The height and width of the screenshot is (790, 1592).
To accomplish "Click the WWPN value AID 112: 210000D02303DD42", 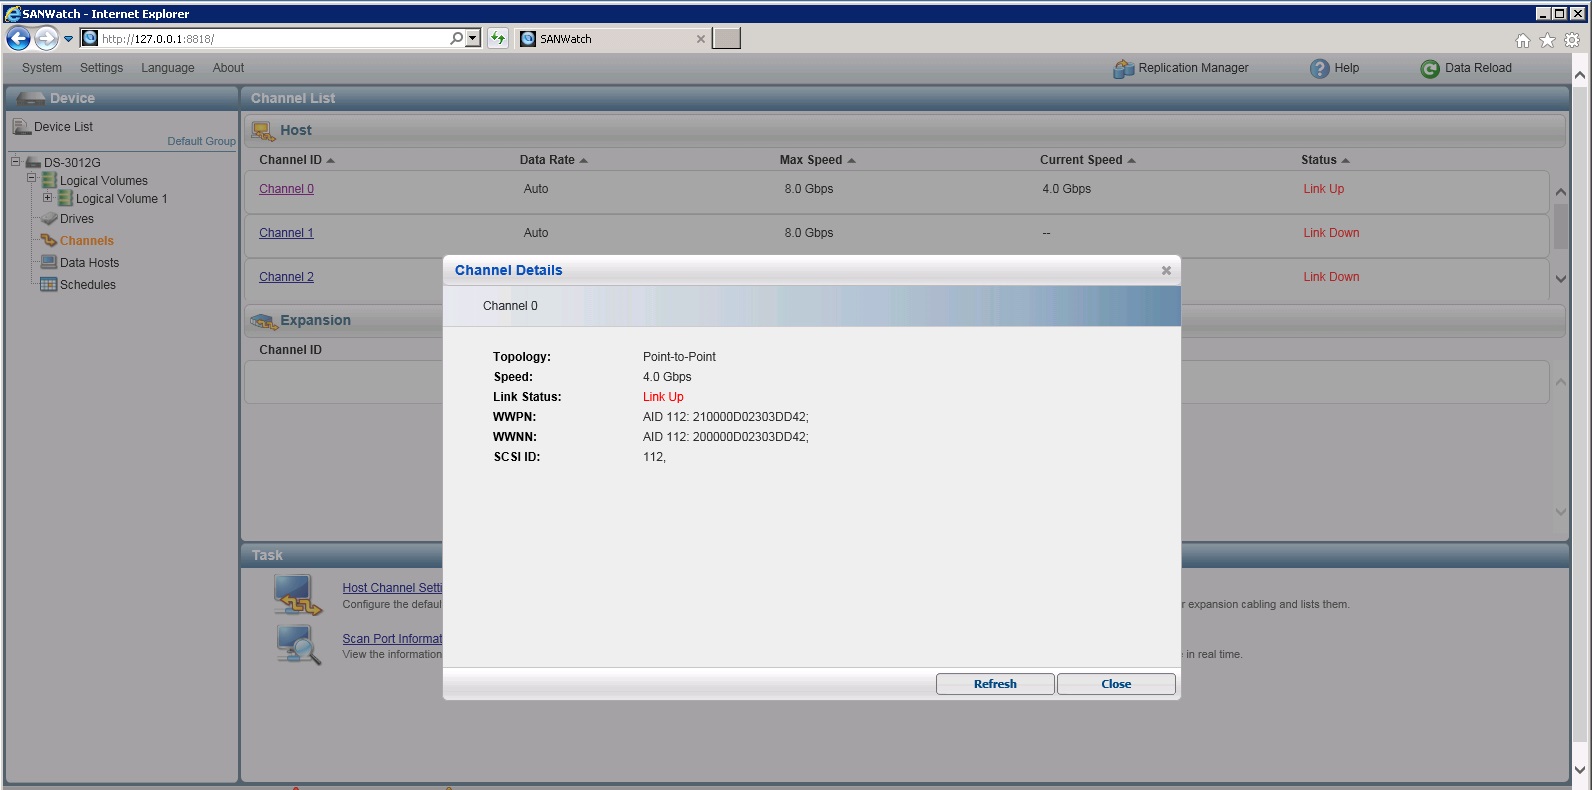I will click(726, 417).
